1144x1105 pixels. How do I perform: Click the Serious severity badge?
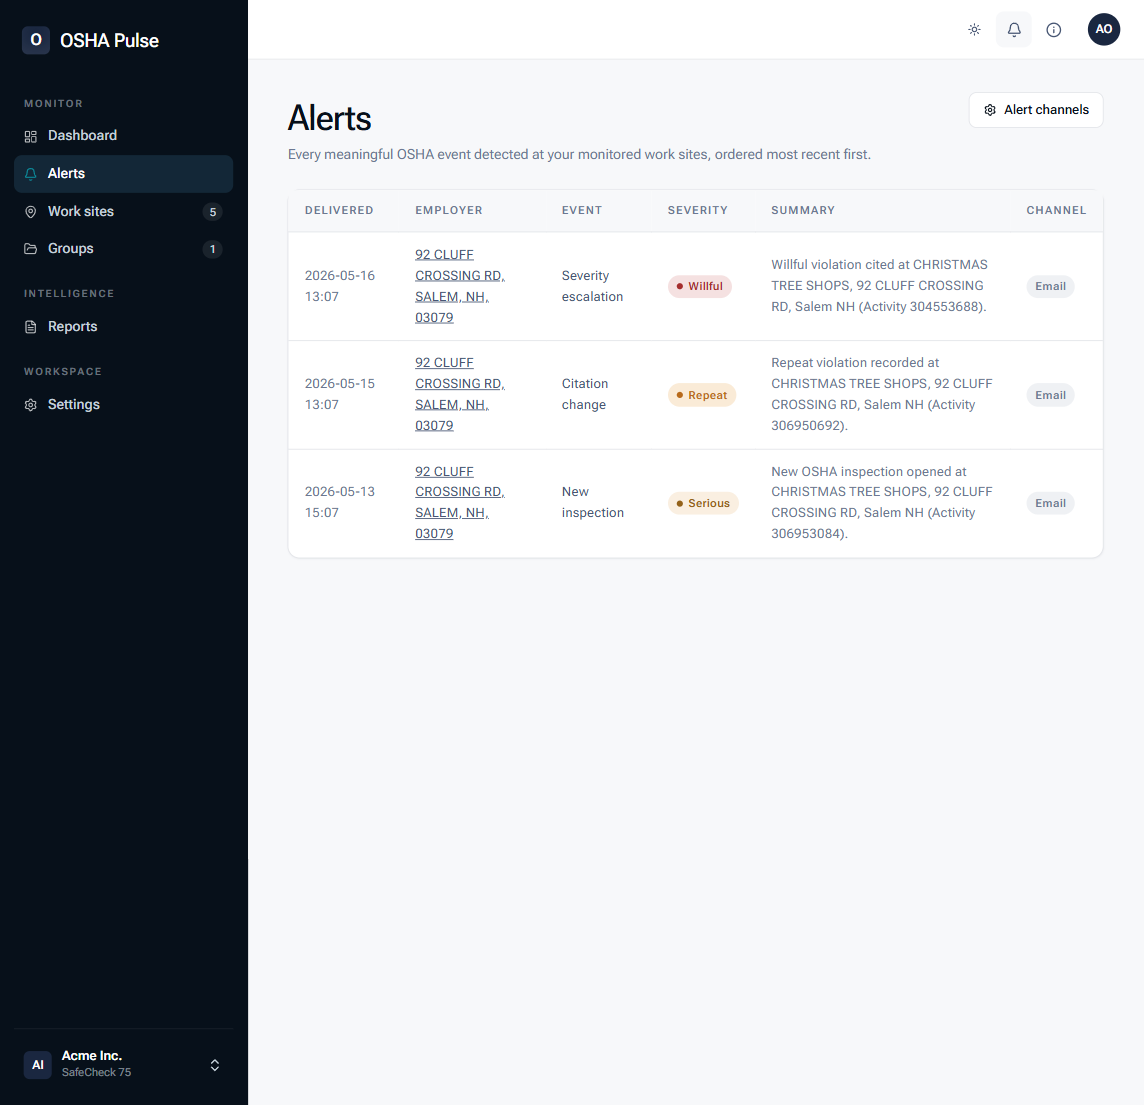(x=703, y=503)
